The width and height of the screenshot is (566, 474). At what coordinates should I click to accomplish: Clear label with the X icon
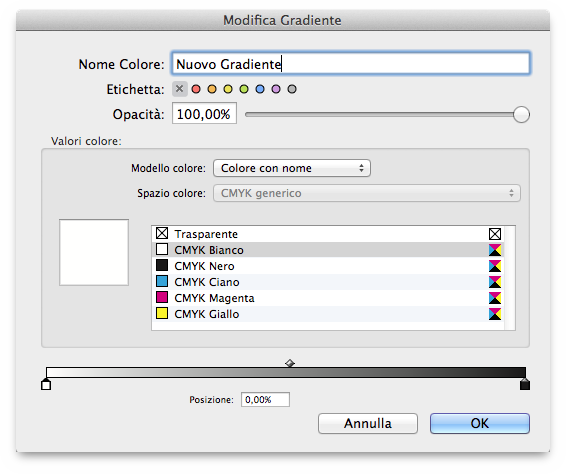[180, 89]
